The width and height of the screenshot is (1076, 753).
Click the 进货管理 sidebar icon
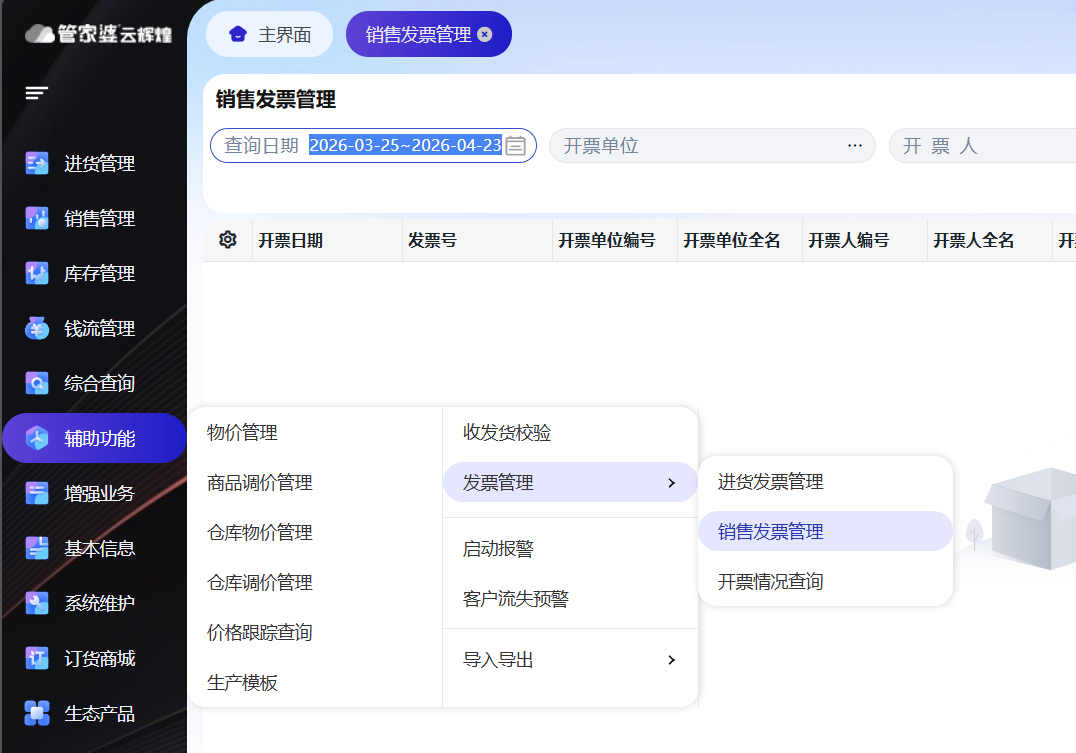(37, 163)
